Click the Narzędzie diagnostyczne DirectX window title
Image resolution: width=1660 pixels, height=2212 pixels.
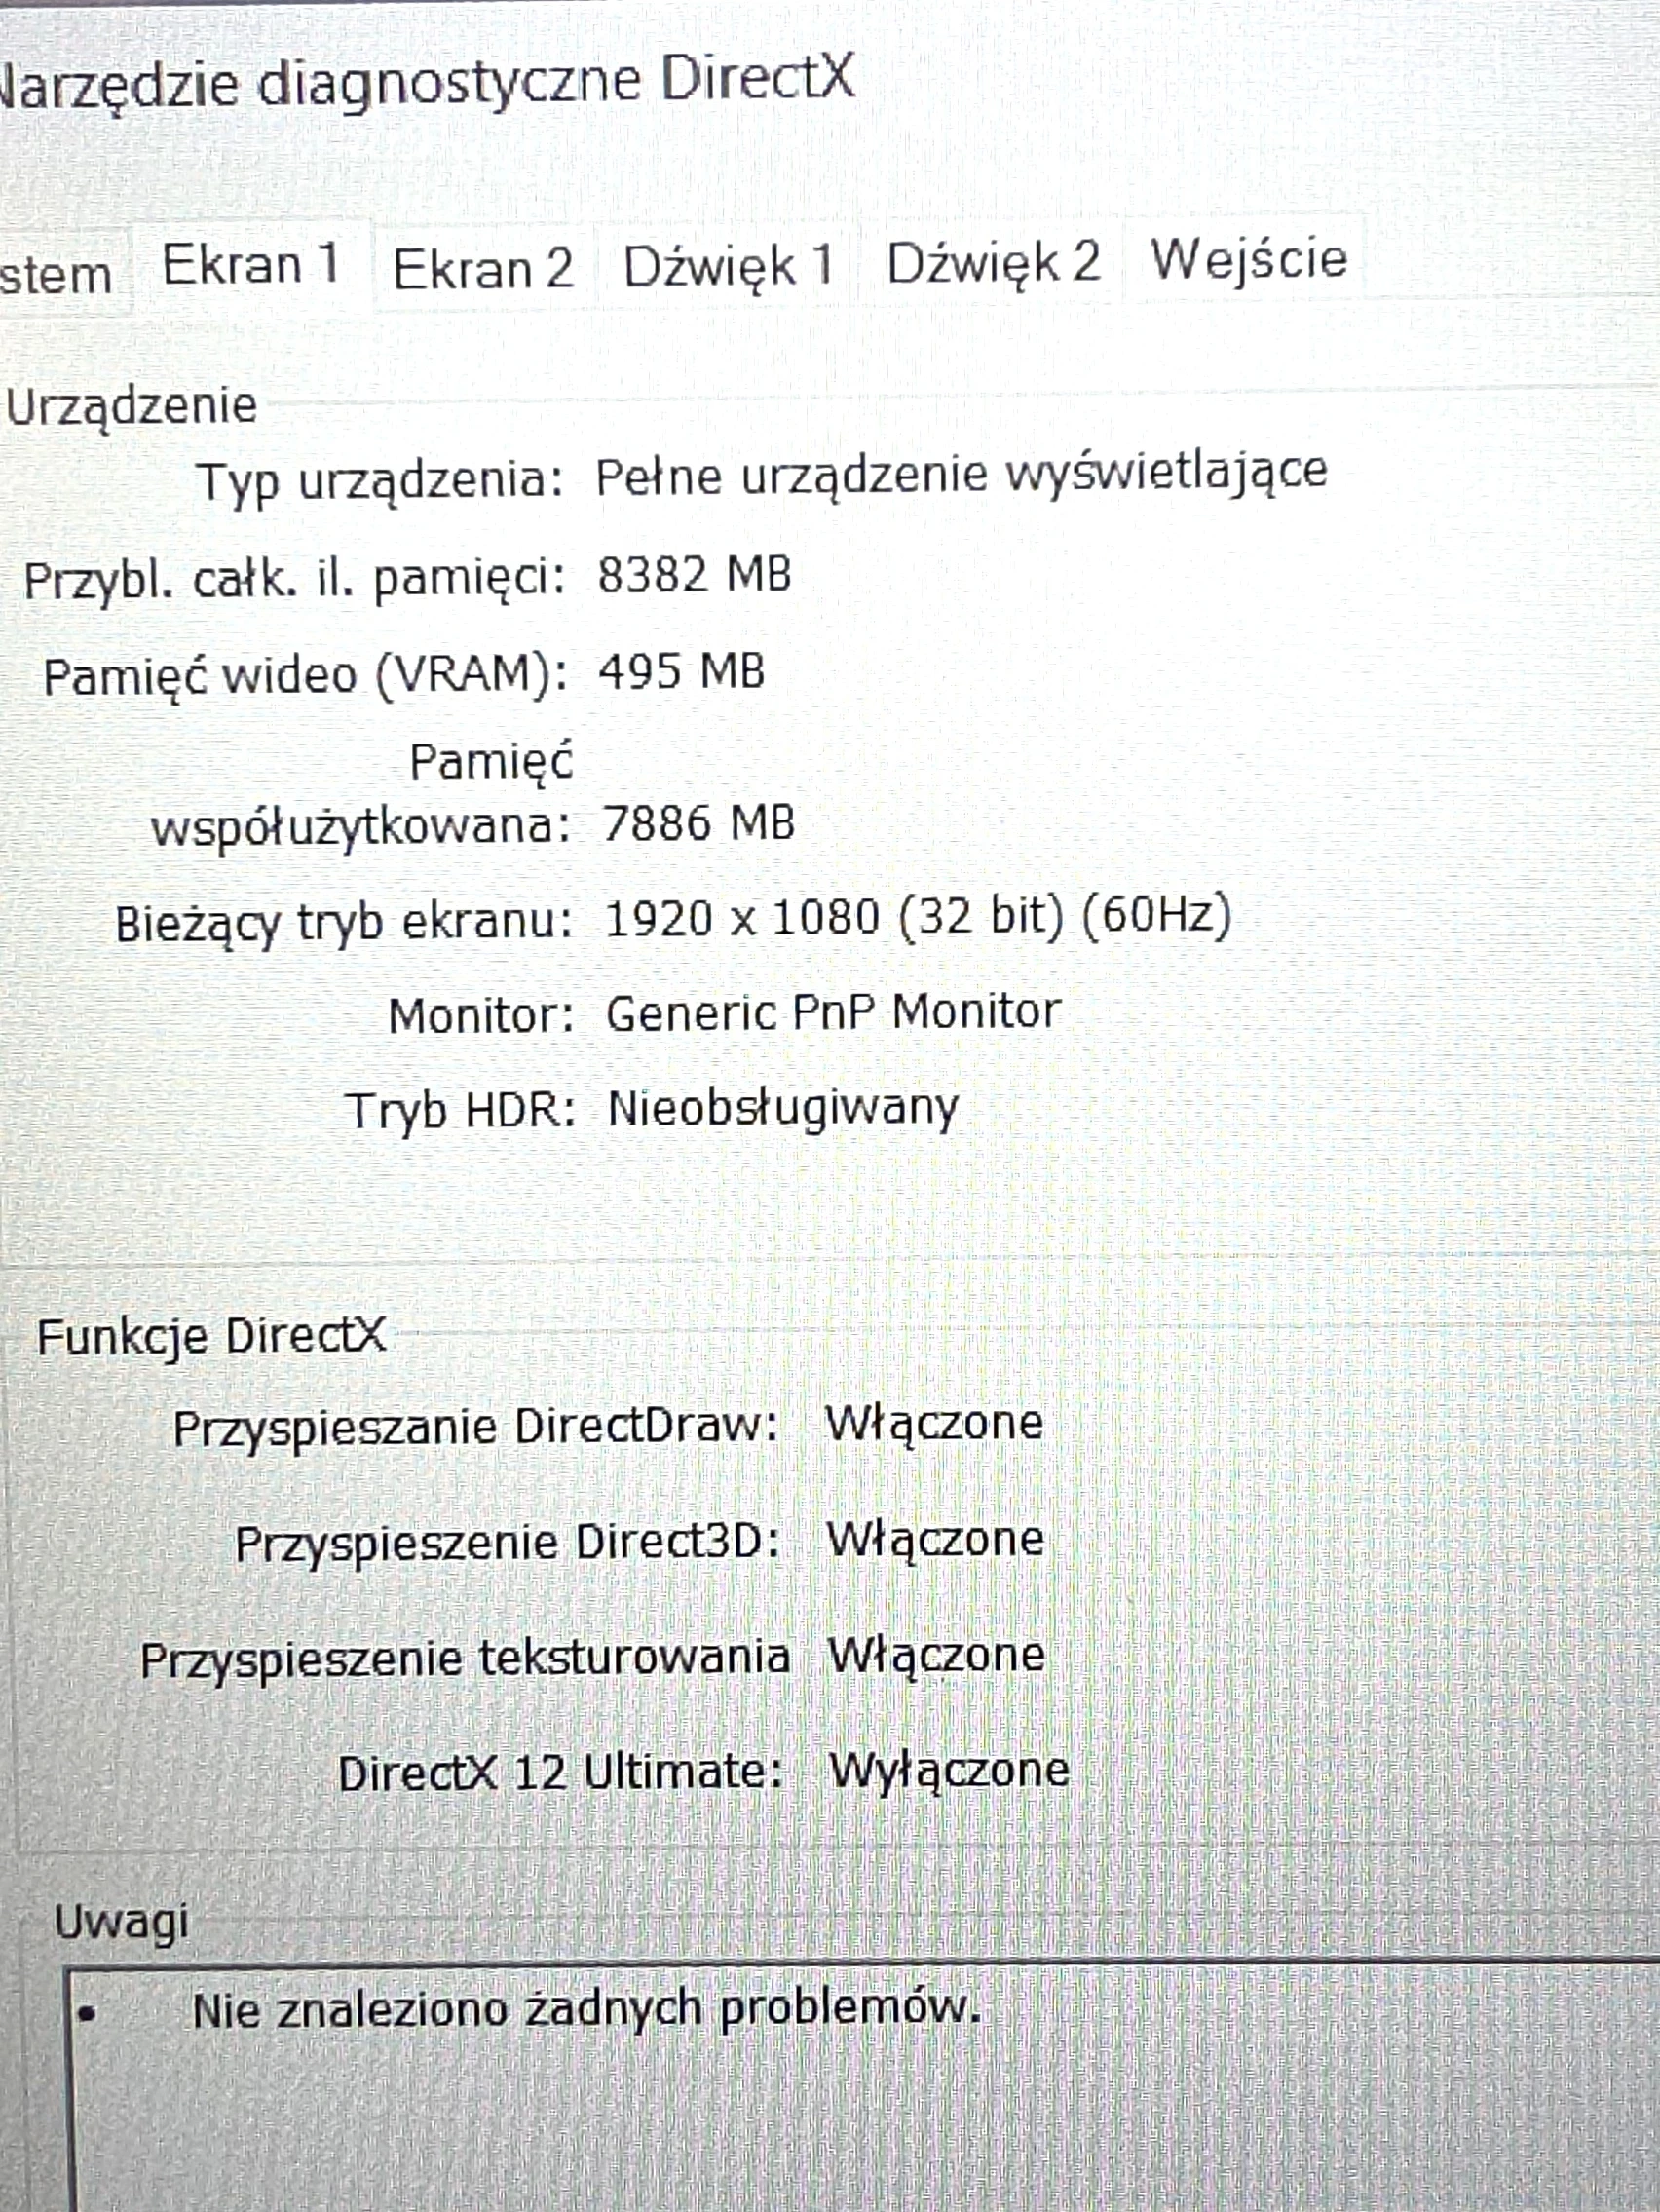coord(425,80)
